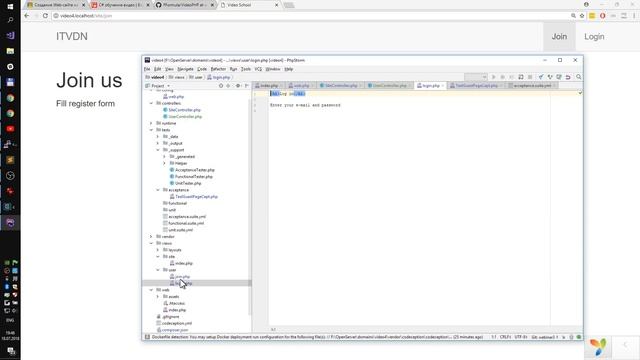This screenshot has height=360, width=640.
Task: Select acceptance.suite.yml in the project tree
Action: click(x=187, y=217)
